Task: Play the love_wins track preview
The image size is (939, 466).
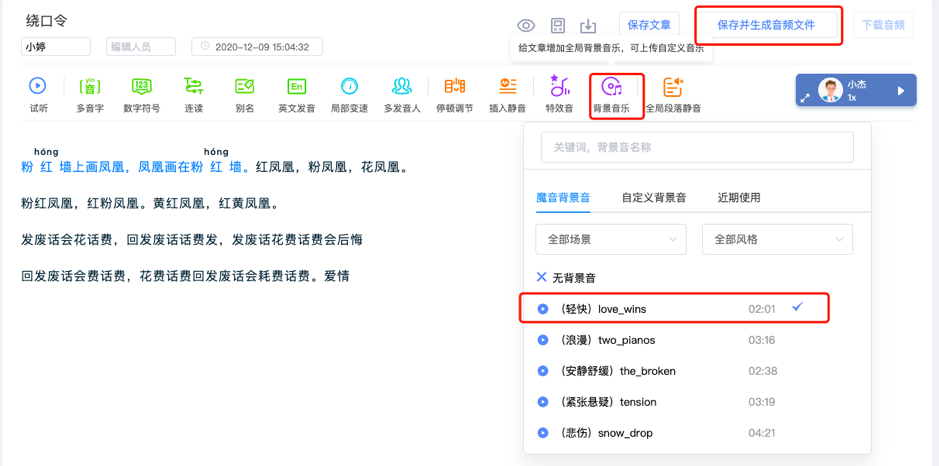Action: [x=543, y=309]
